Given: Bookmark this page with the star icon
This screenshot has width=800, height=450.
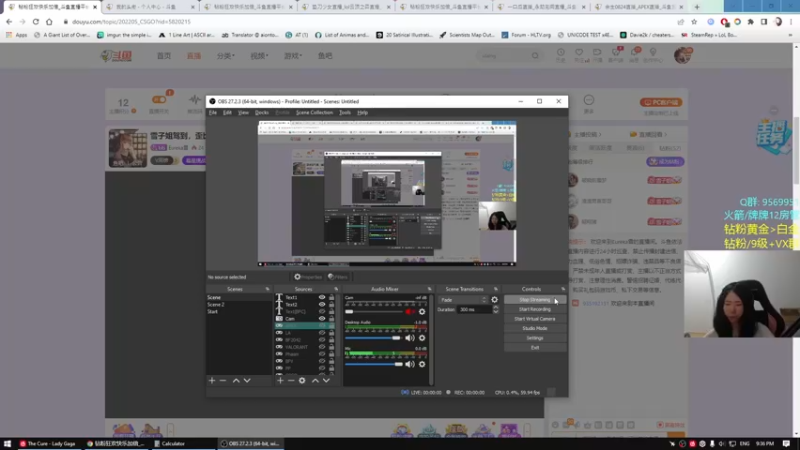Looking at the screenshot, I should click(694, 22).
